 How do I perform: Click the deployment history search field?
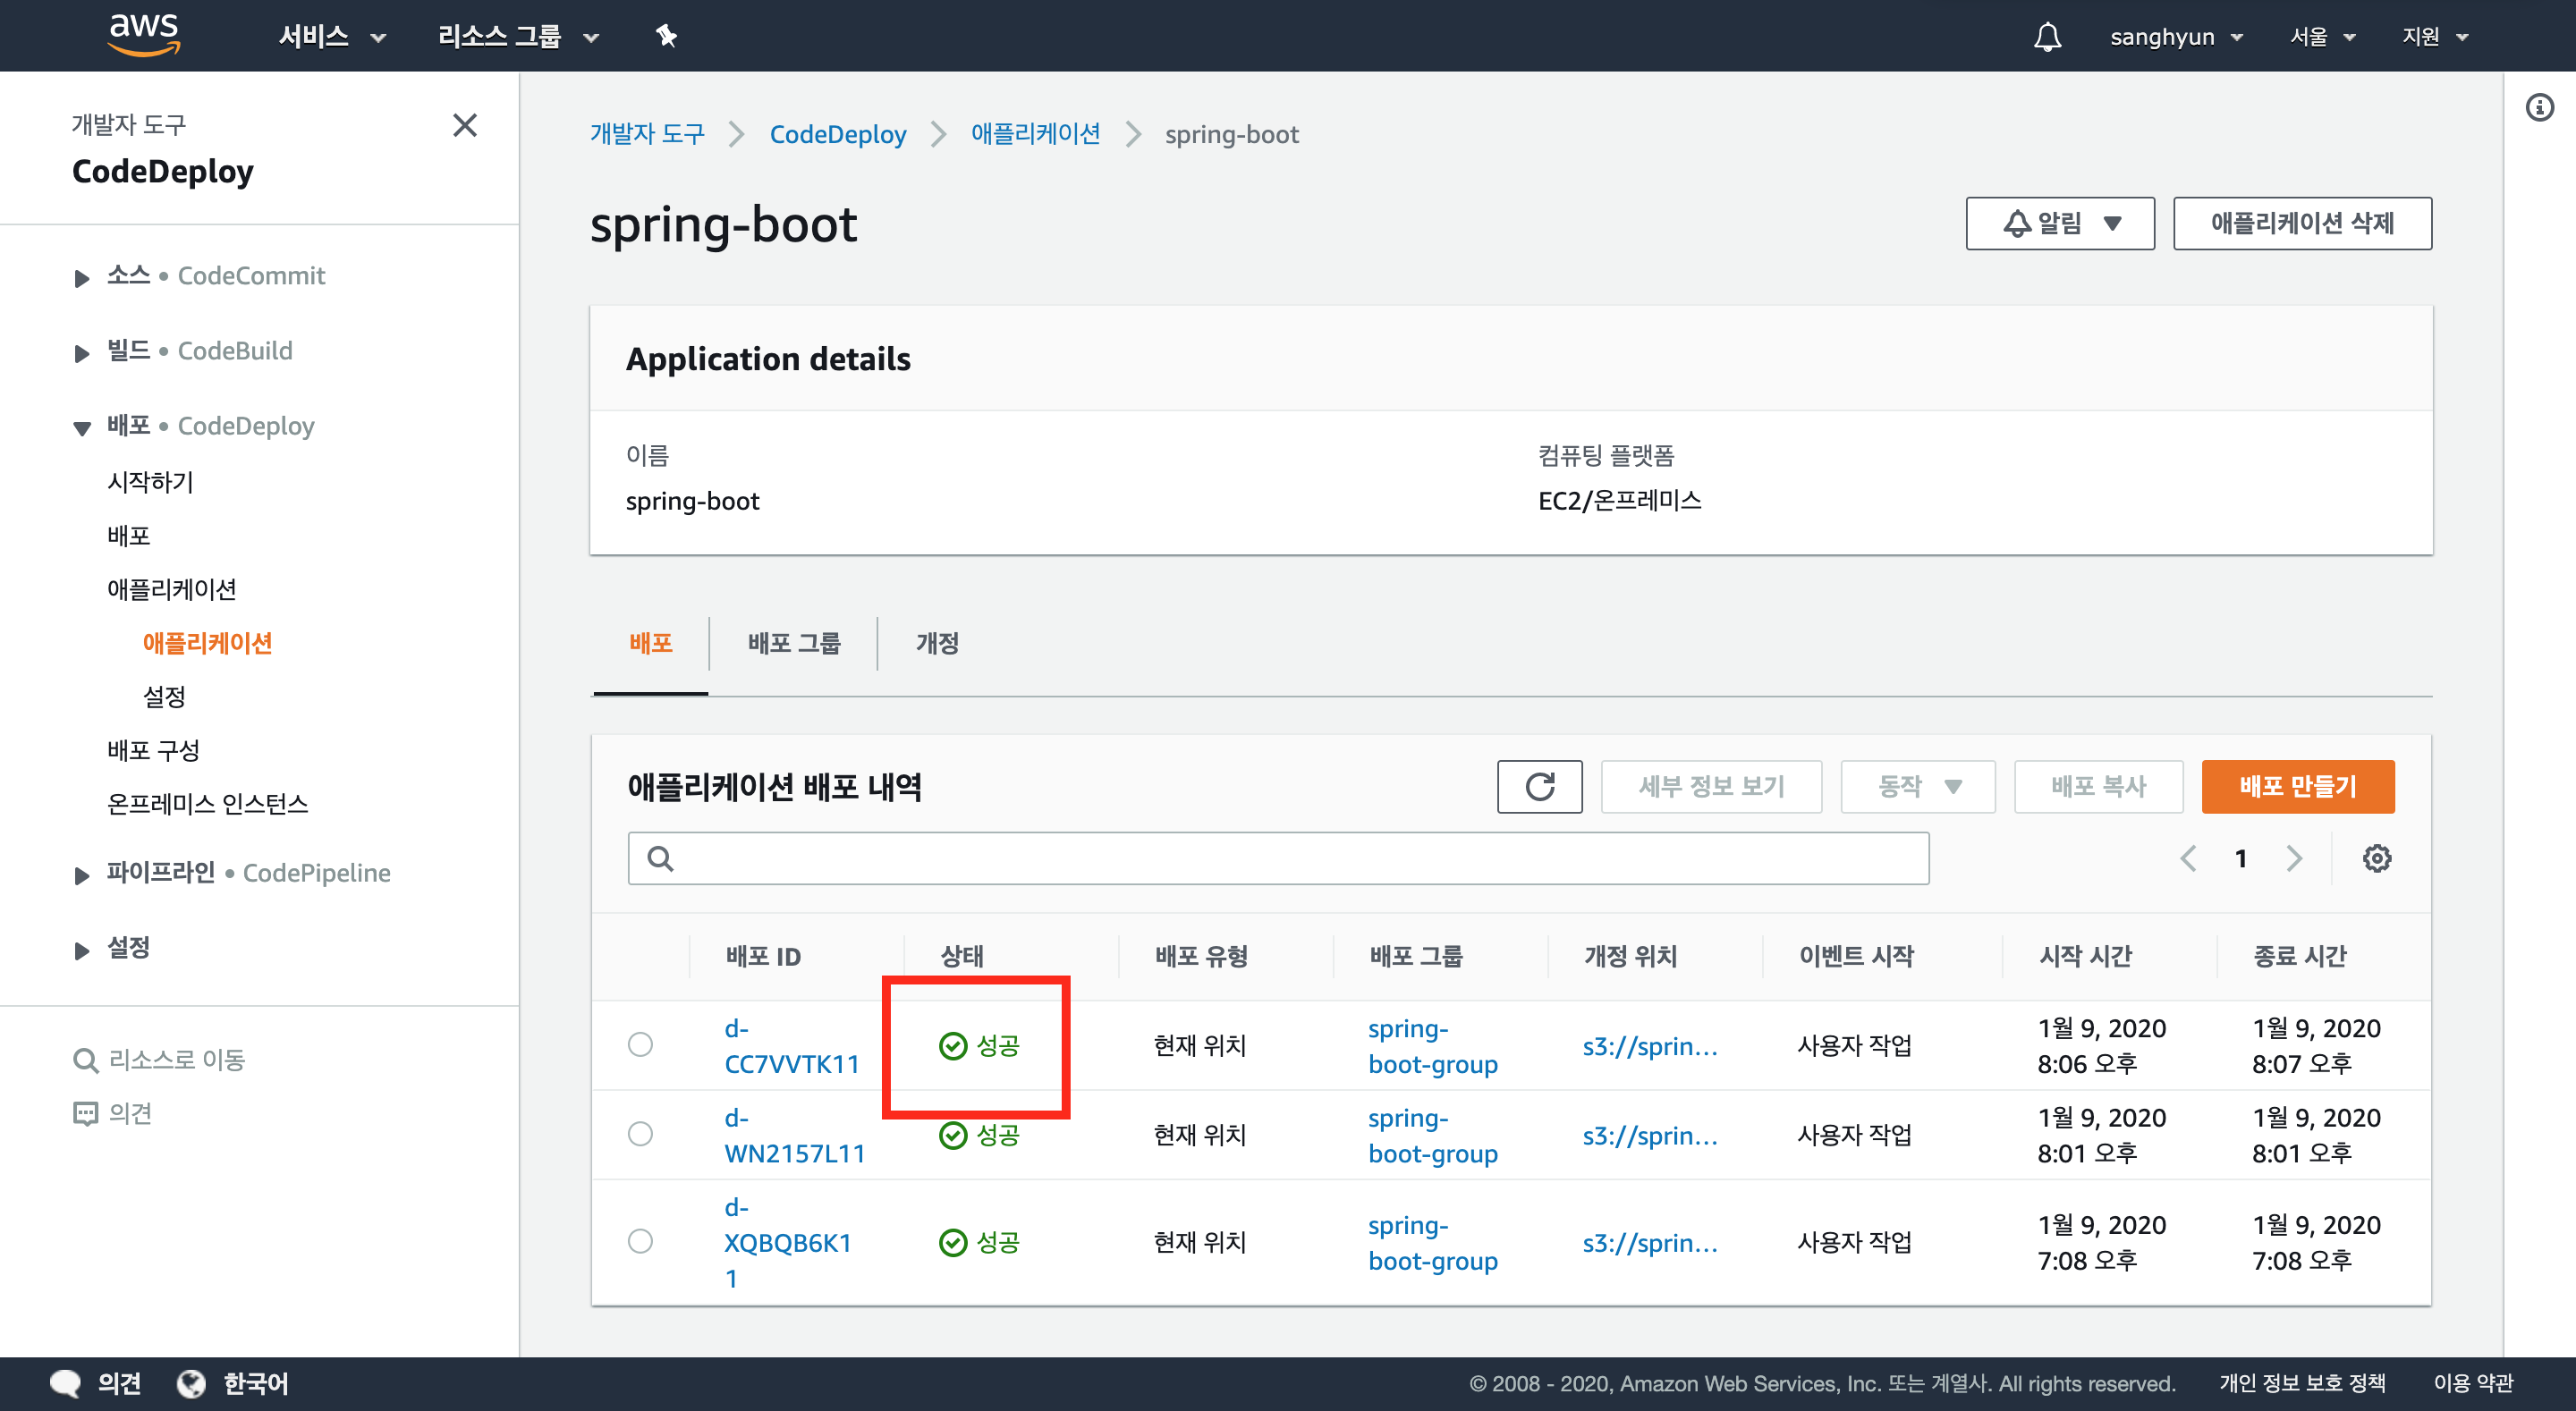click(1280, 858)
